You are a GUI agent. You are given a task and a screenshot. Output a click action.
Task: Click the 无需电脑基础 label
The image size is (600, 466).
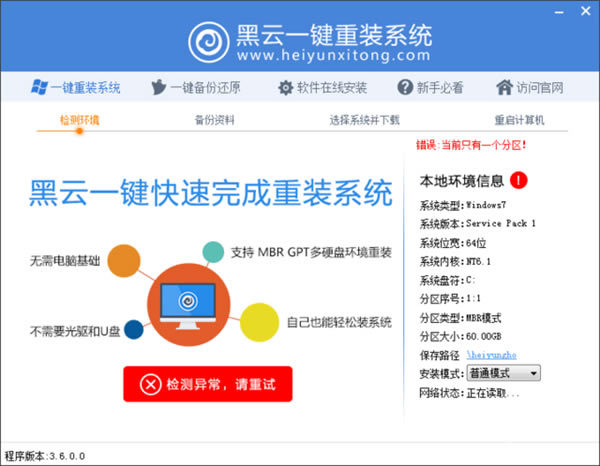click(x=65, y=261)
